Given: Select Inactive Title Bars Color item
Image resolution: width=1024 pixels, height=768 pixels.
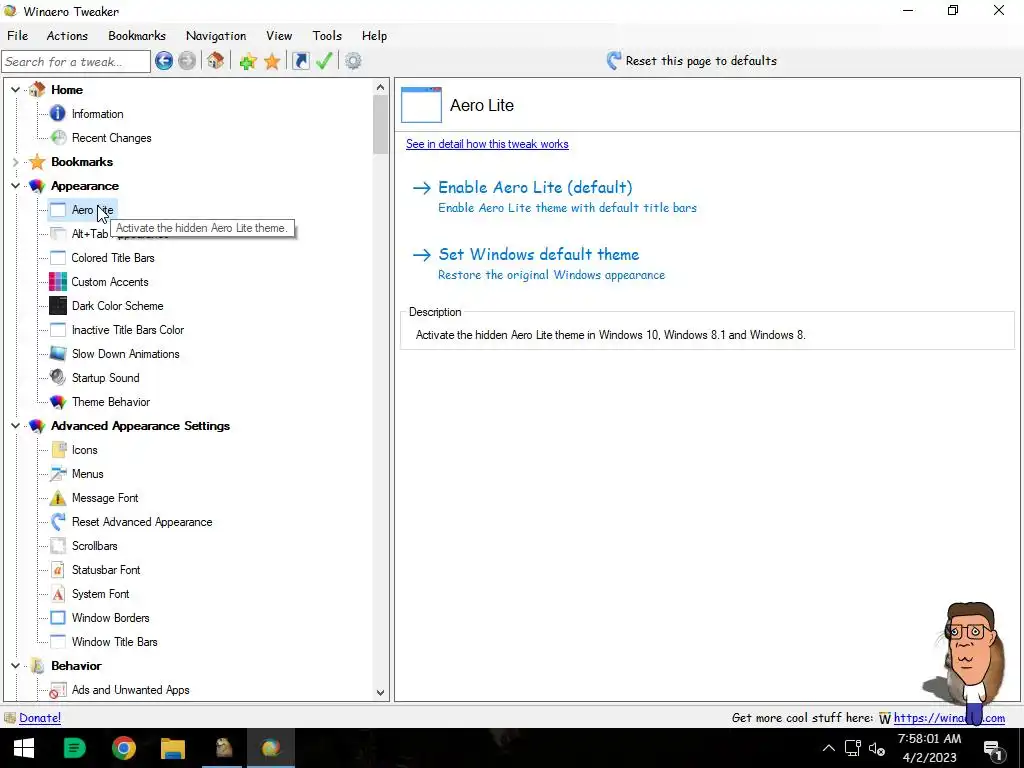Looking at the screenshot, I should pyautogui.click(x=128, y=330).
